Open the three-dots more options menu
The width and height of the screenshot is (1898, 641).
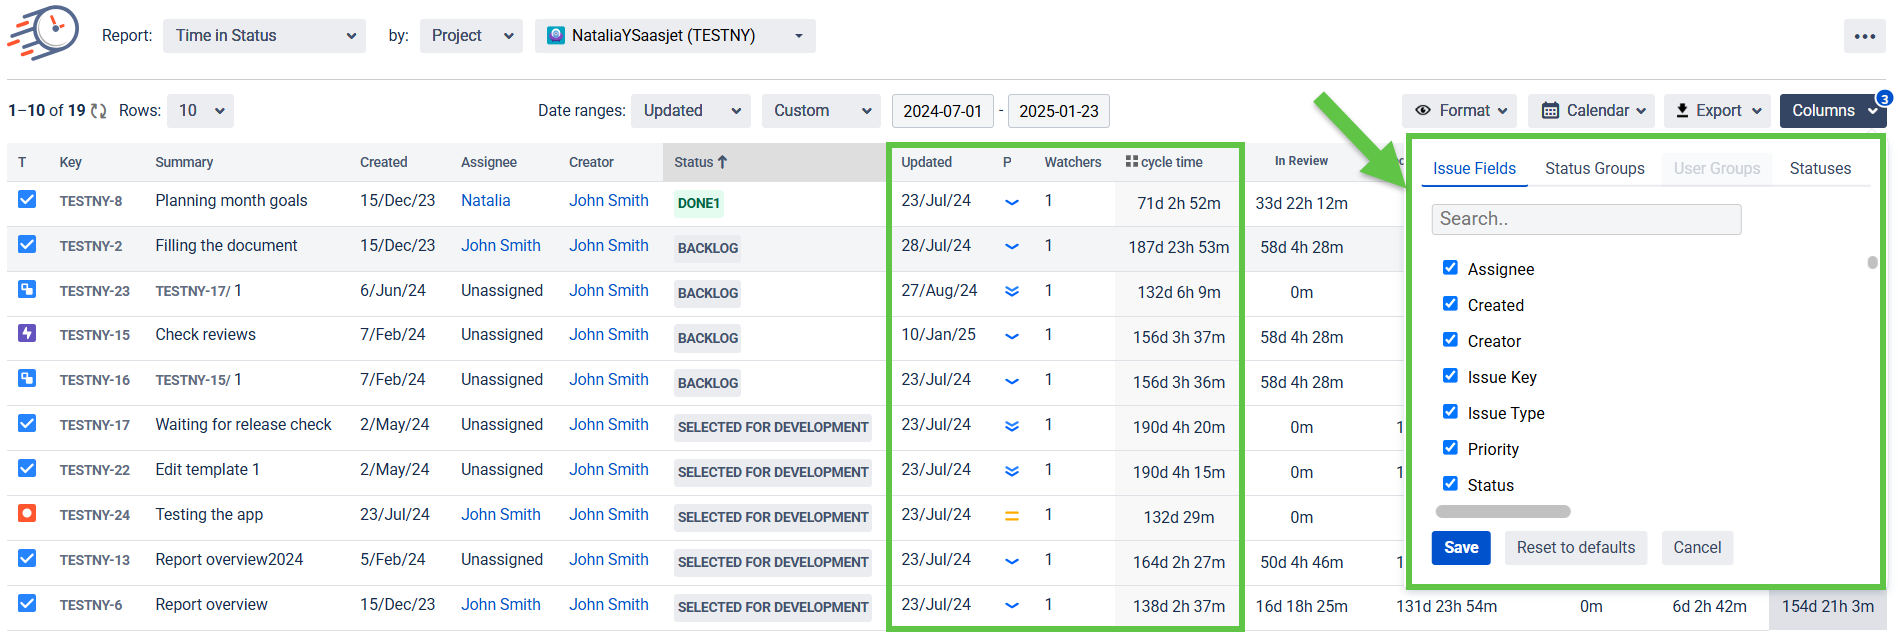[1864, 36]
